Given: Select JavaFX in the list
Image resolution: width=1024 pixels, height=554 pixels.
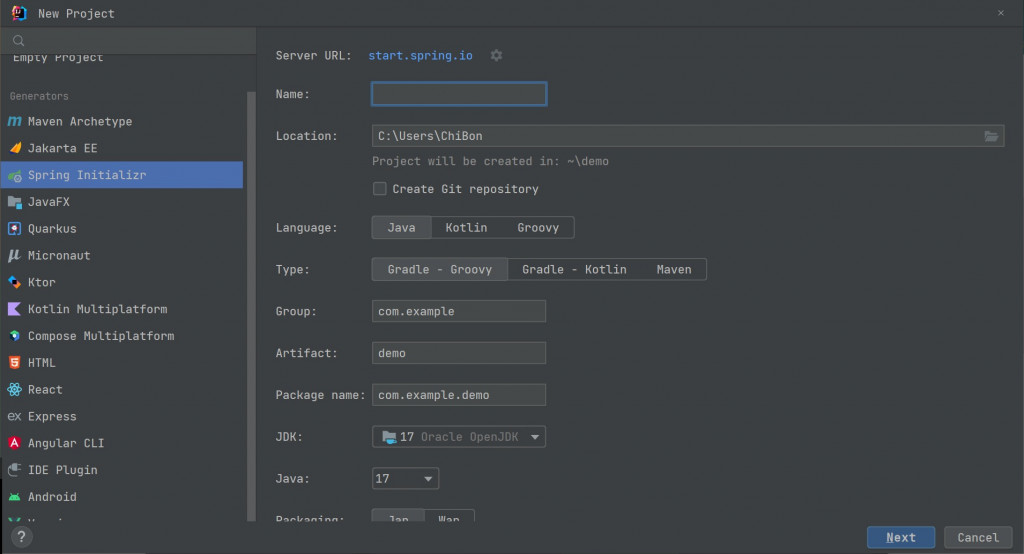Looking at the screenshot, I should pyautogui.click(x=122, y=202).
